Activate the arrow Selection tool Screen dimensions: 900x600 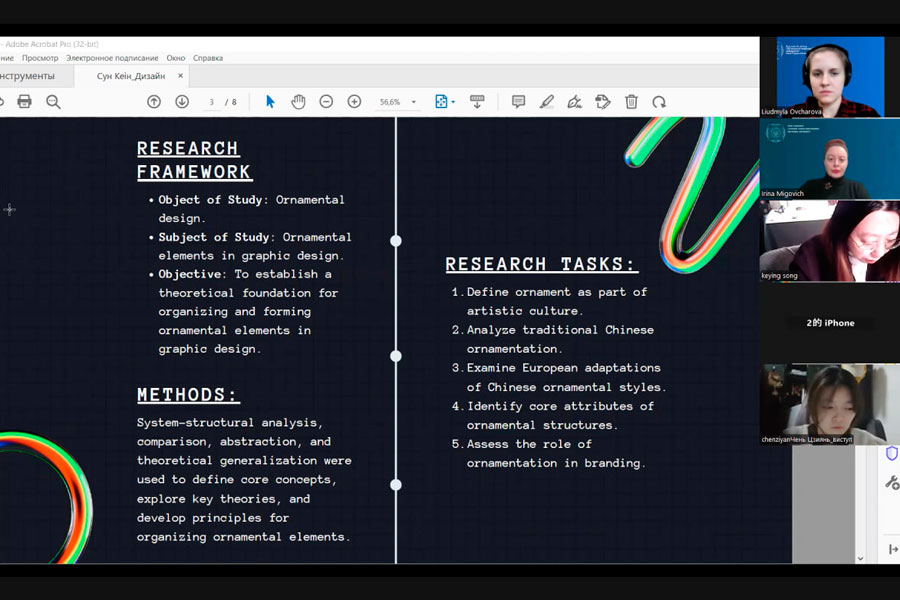[270, 102]
